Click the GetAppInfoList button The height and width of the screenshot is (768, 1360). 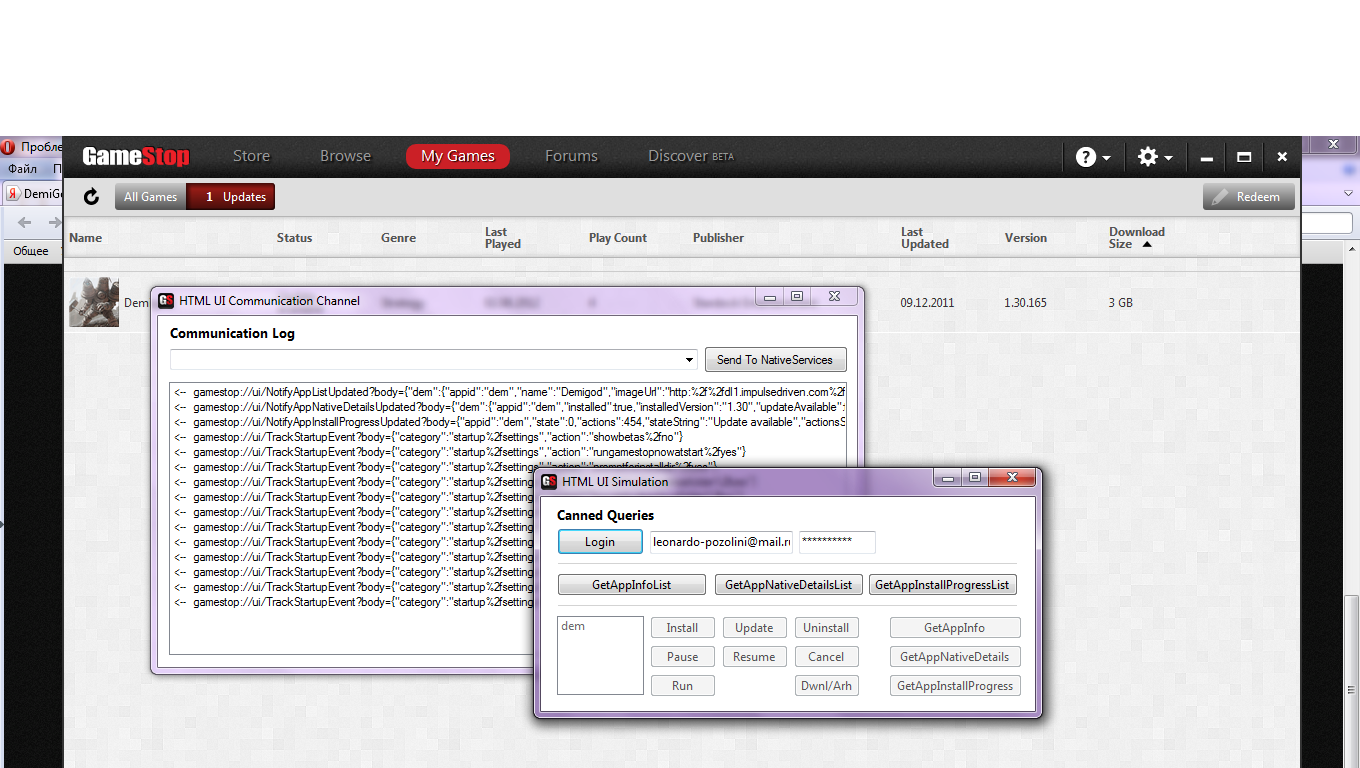(x=632, y=584)
